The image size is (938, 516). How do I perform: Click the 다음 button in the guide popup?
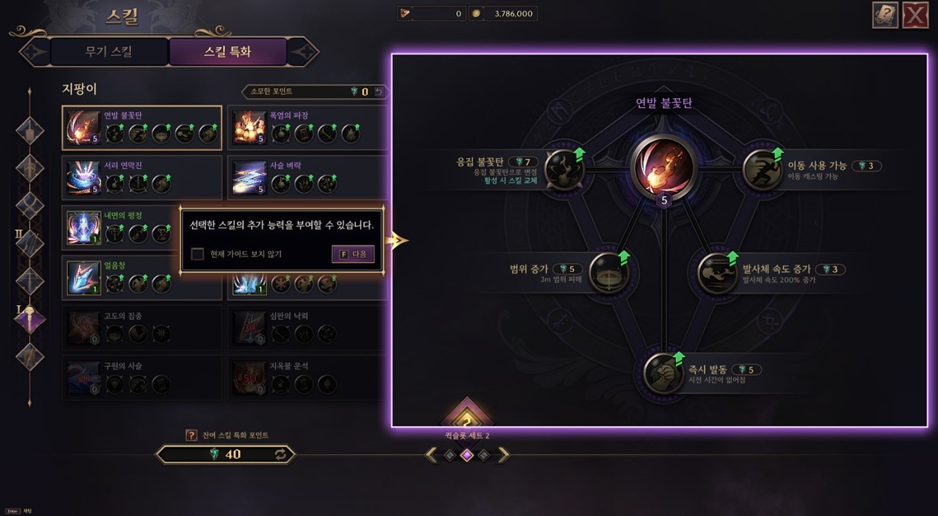[354, 254]
